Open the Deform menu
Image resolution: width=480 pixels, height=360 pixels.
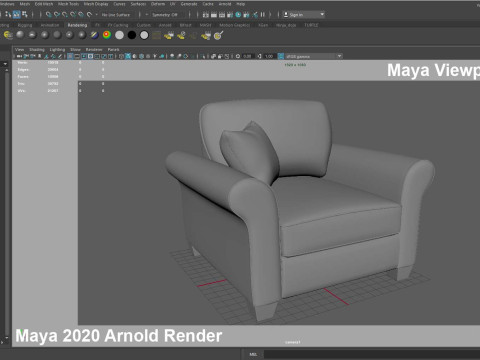[x=158, y=4]
